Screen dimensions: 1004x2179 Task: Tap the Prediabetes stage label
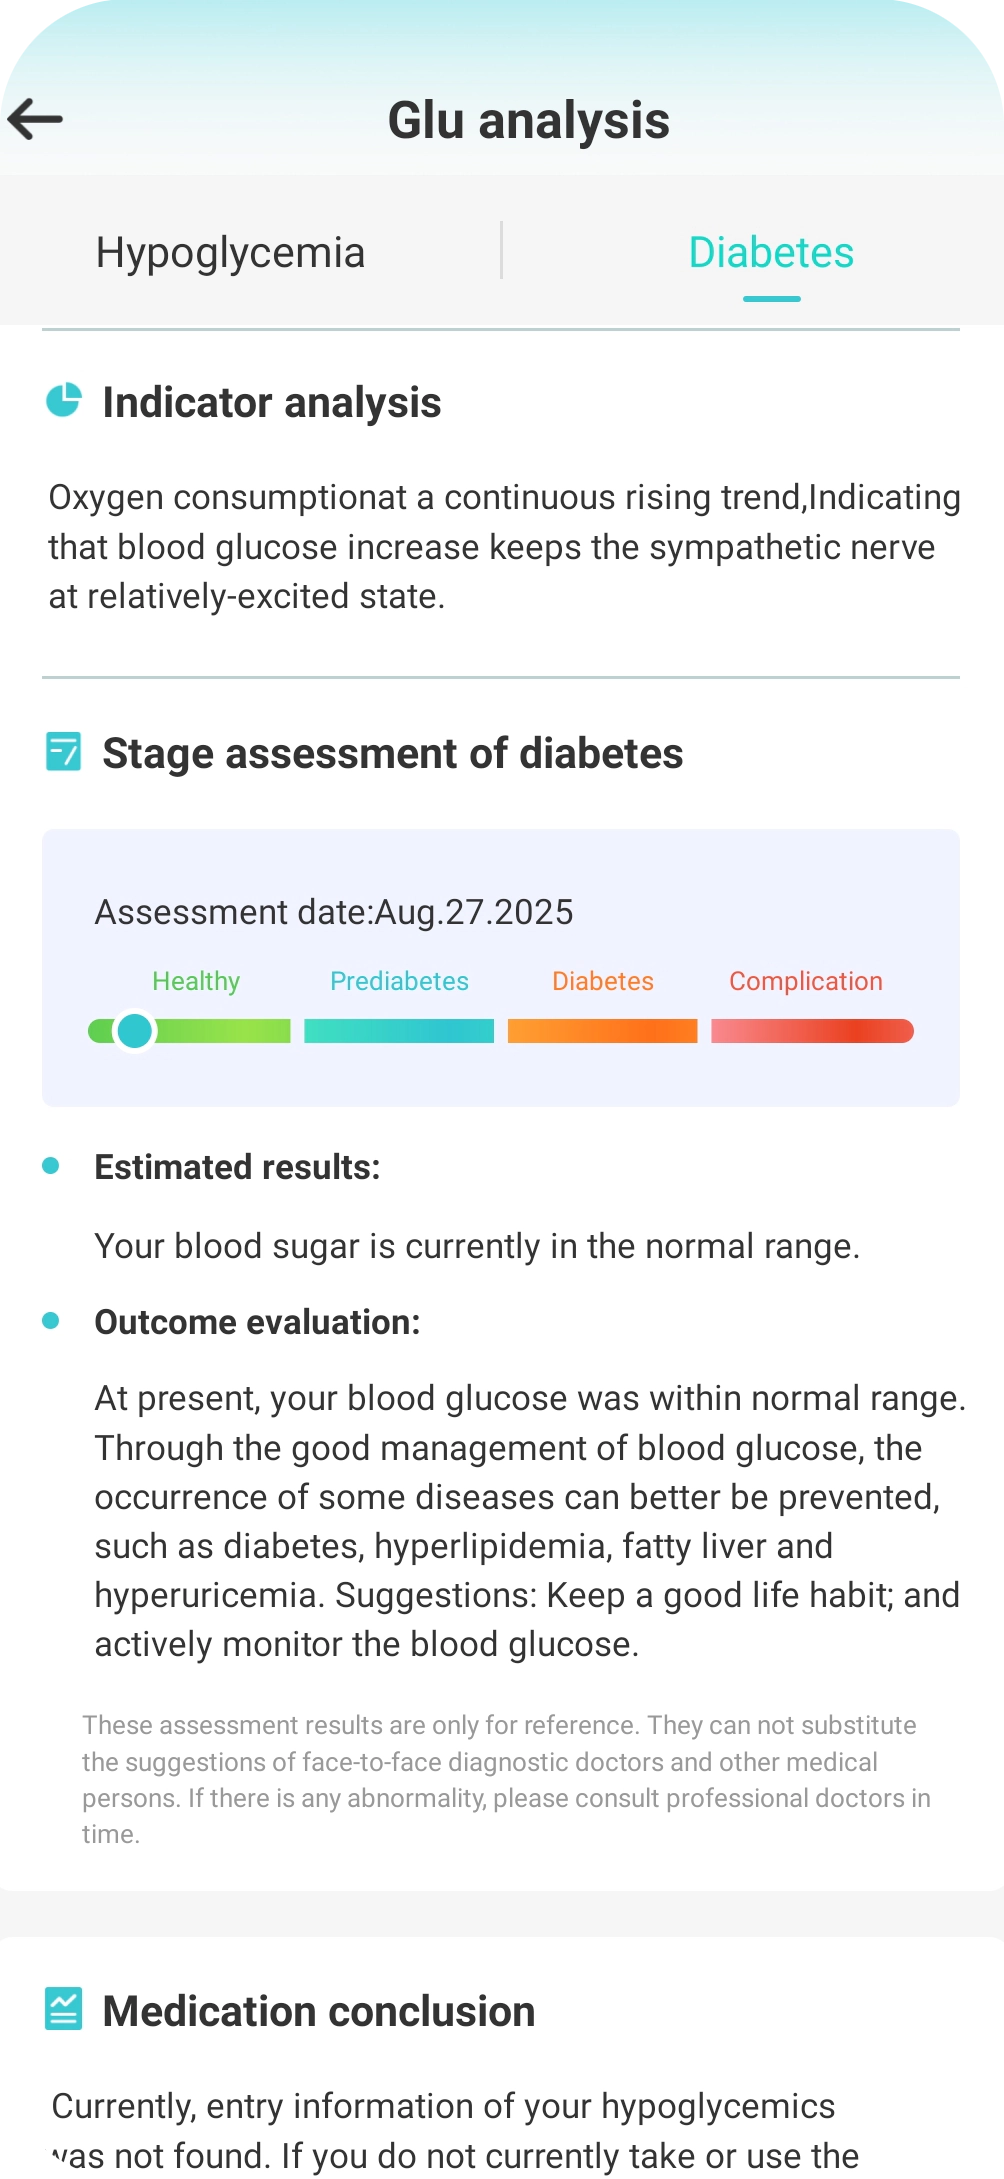pos(399,981)
